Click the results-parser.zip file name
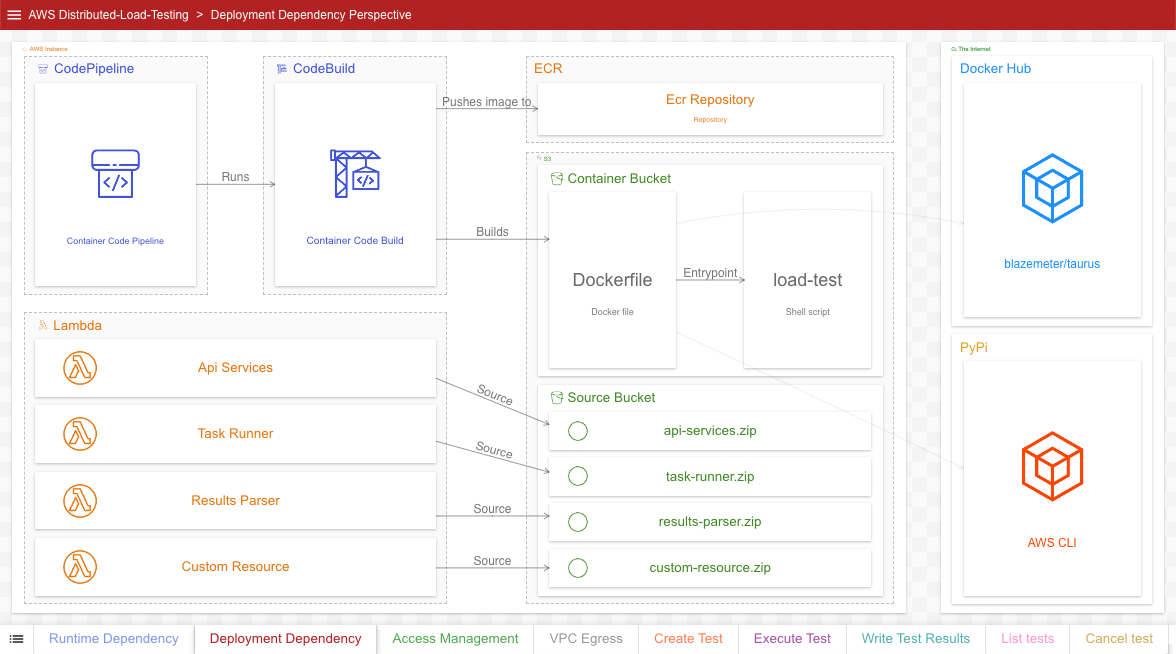The height and width of the screenshot is (654, 1176). coord(710,521)
